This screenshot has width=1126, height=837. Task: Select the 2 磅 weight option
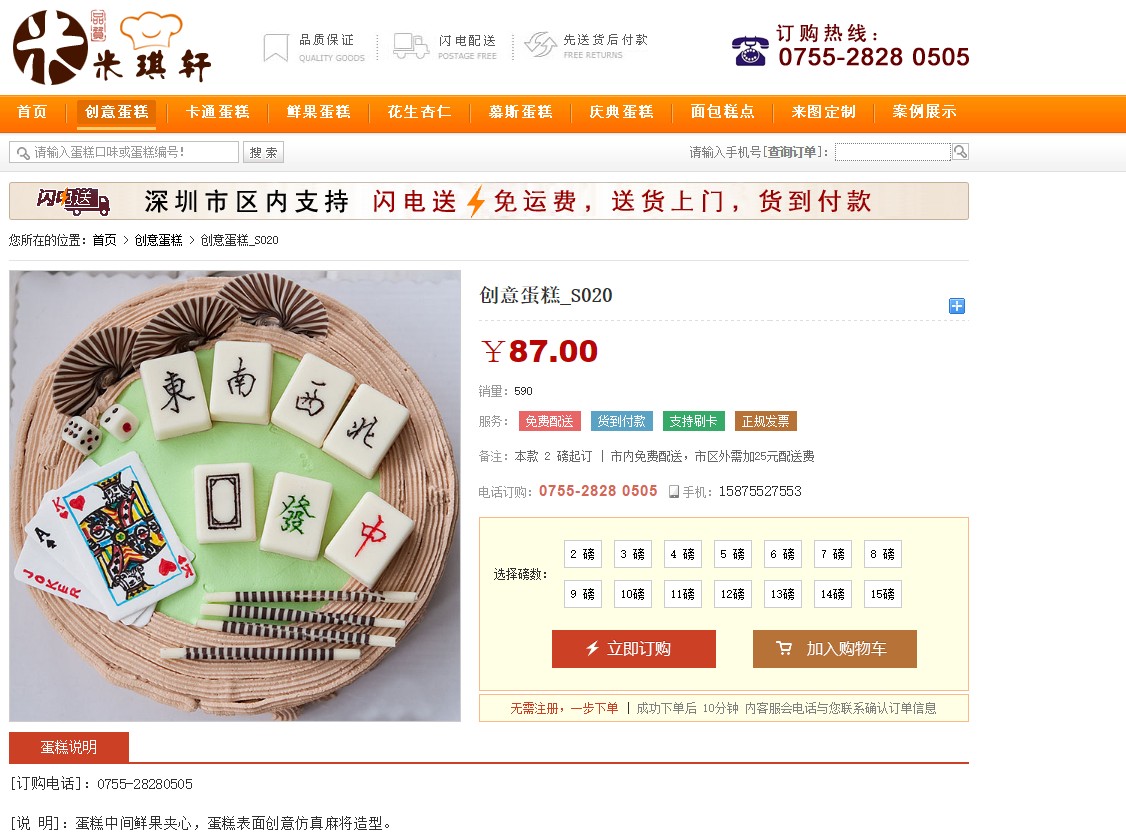(x=582, y=554)
